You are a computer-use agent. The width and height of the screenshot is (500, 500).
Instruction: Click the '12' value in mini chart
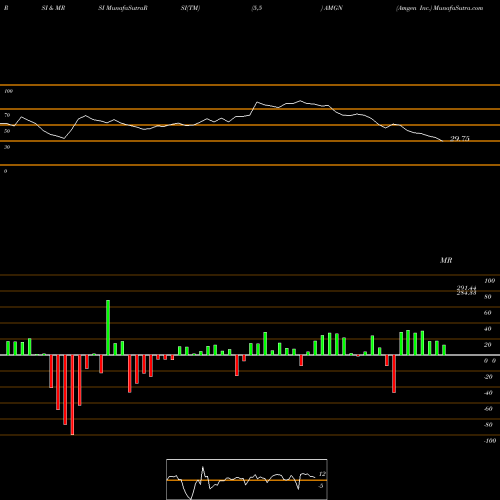point(322,474)
